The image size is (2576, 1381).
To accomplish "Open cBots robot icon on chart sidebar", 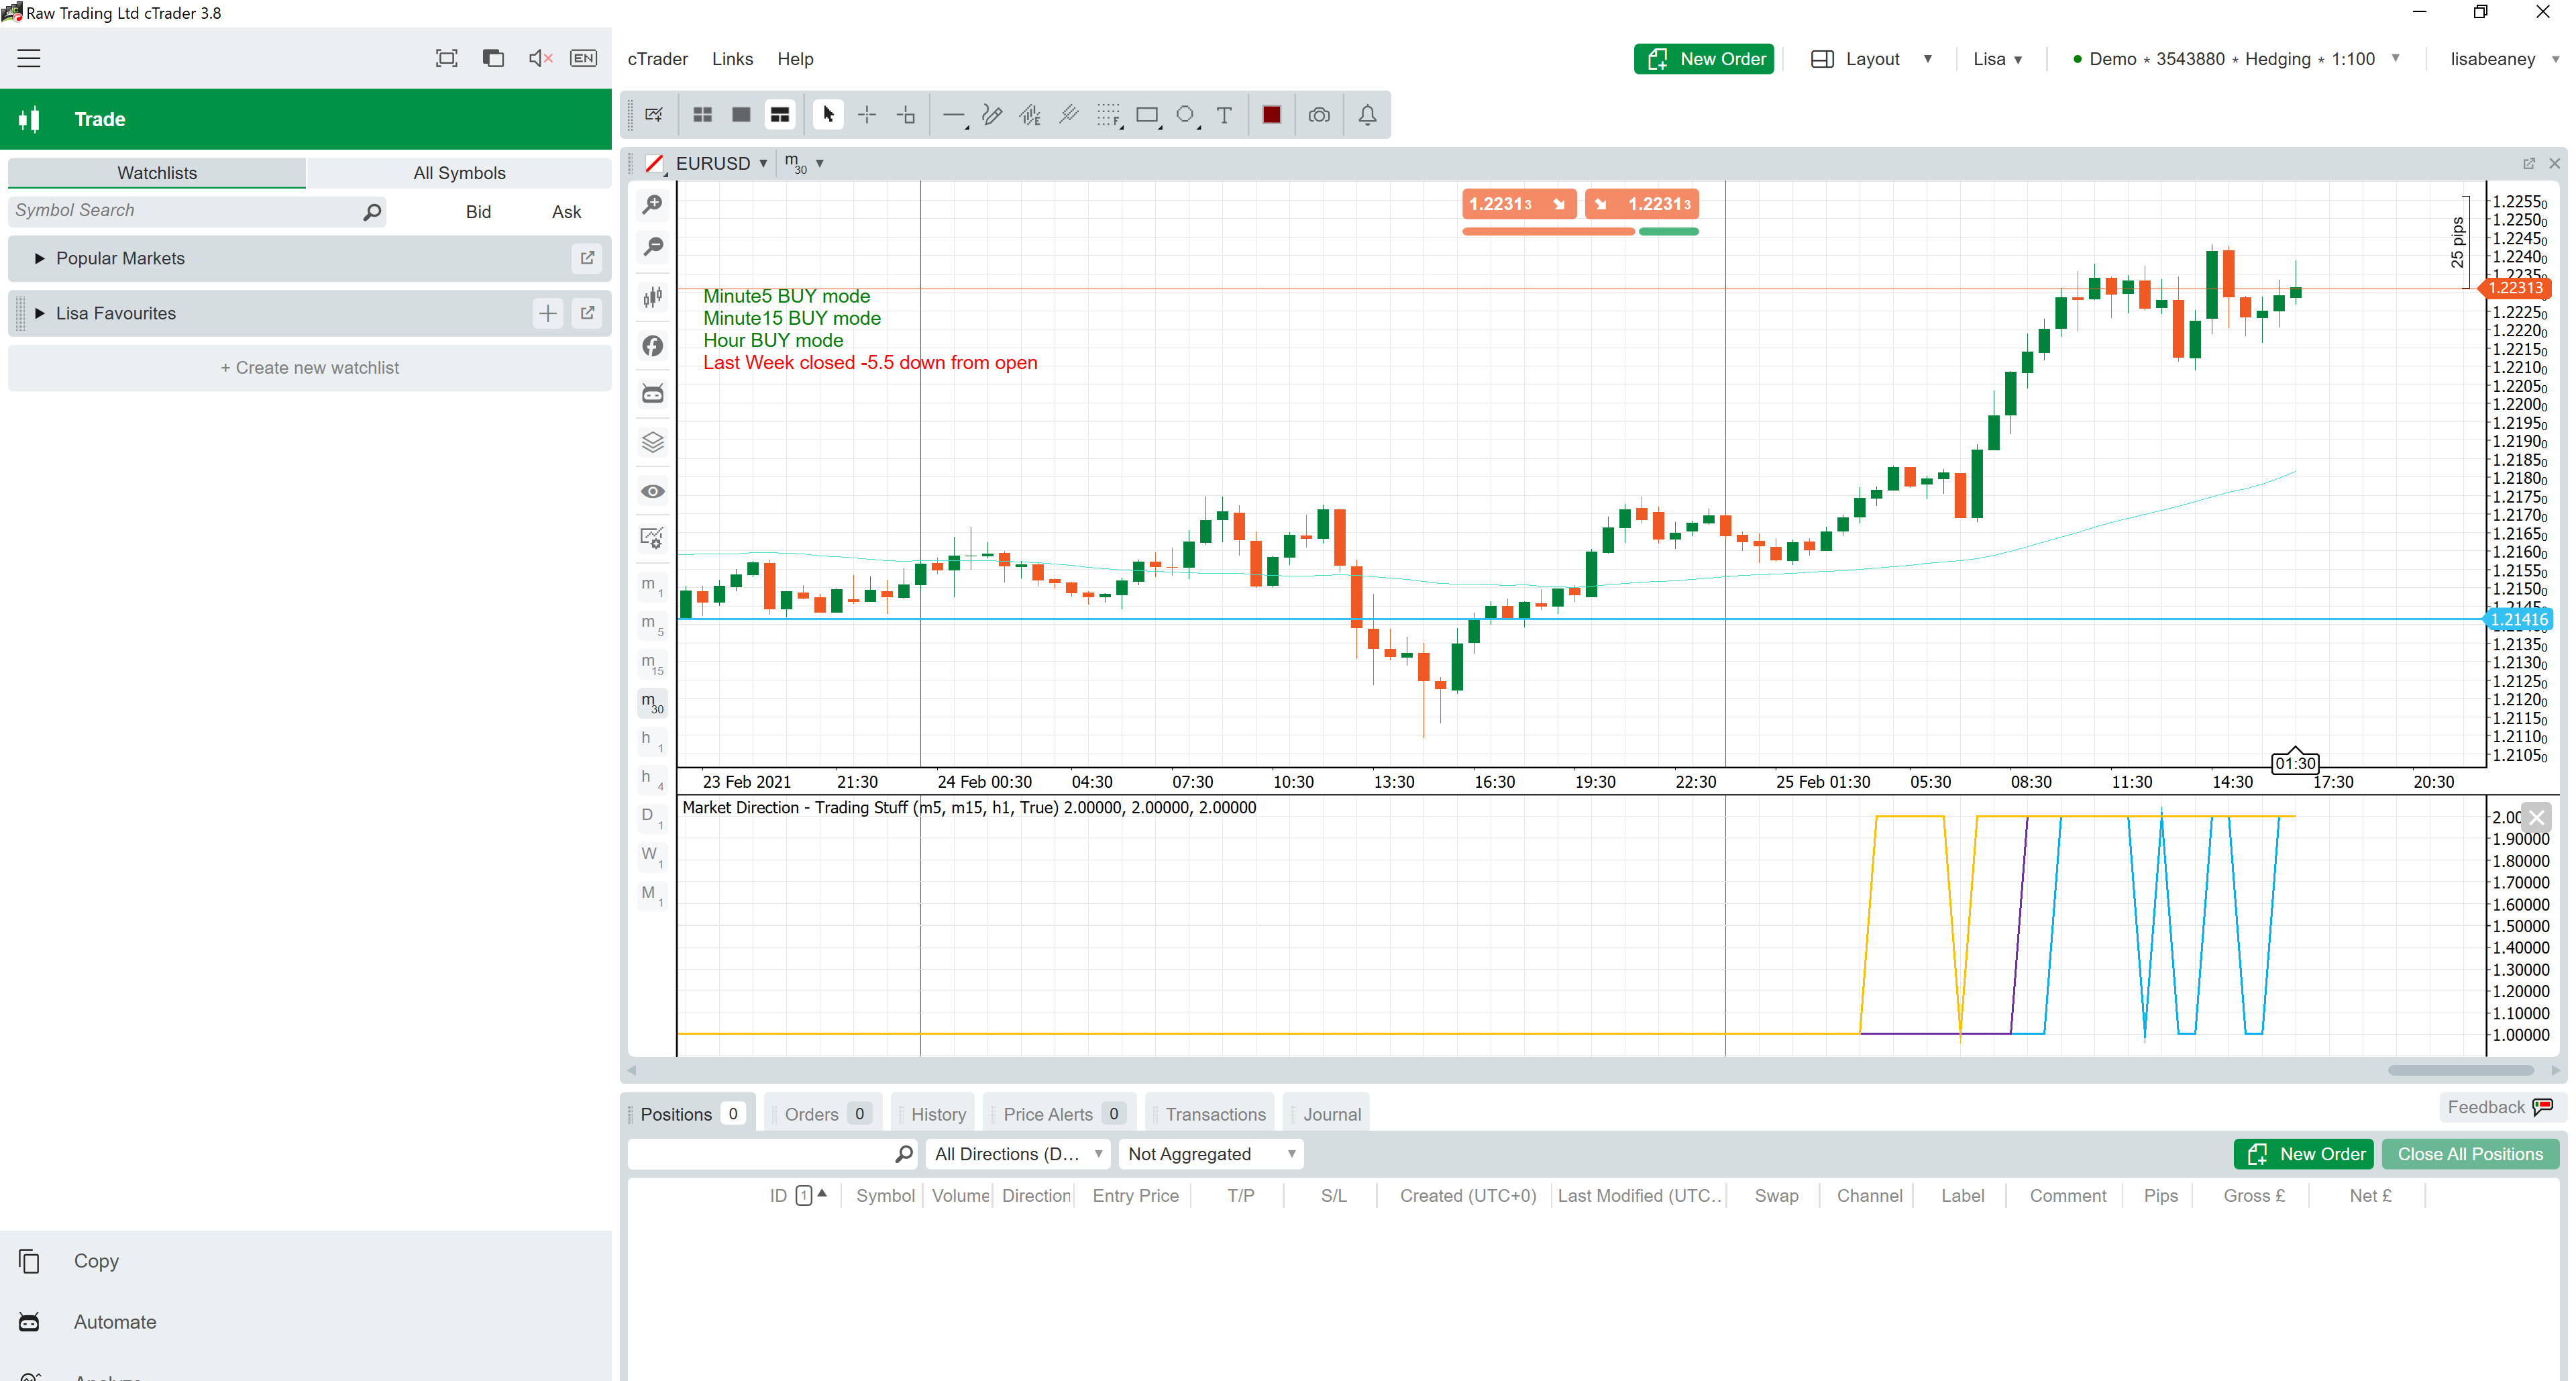I will point(652,394).
